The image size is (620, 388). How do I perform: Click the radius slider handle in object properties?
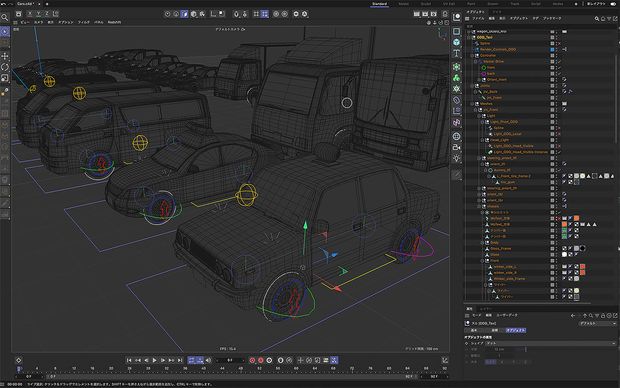(x=525, y=349)
